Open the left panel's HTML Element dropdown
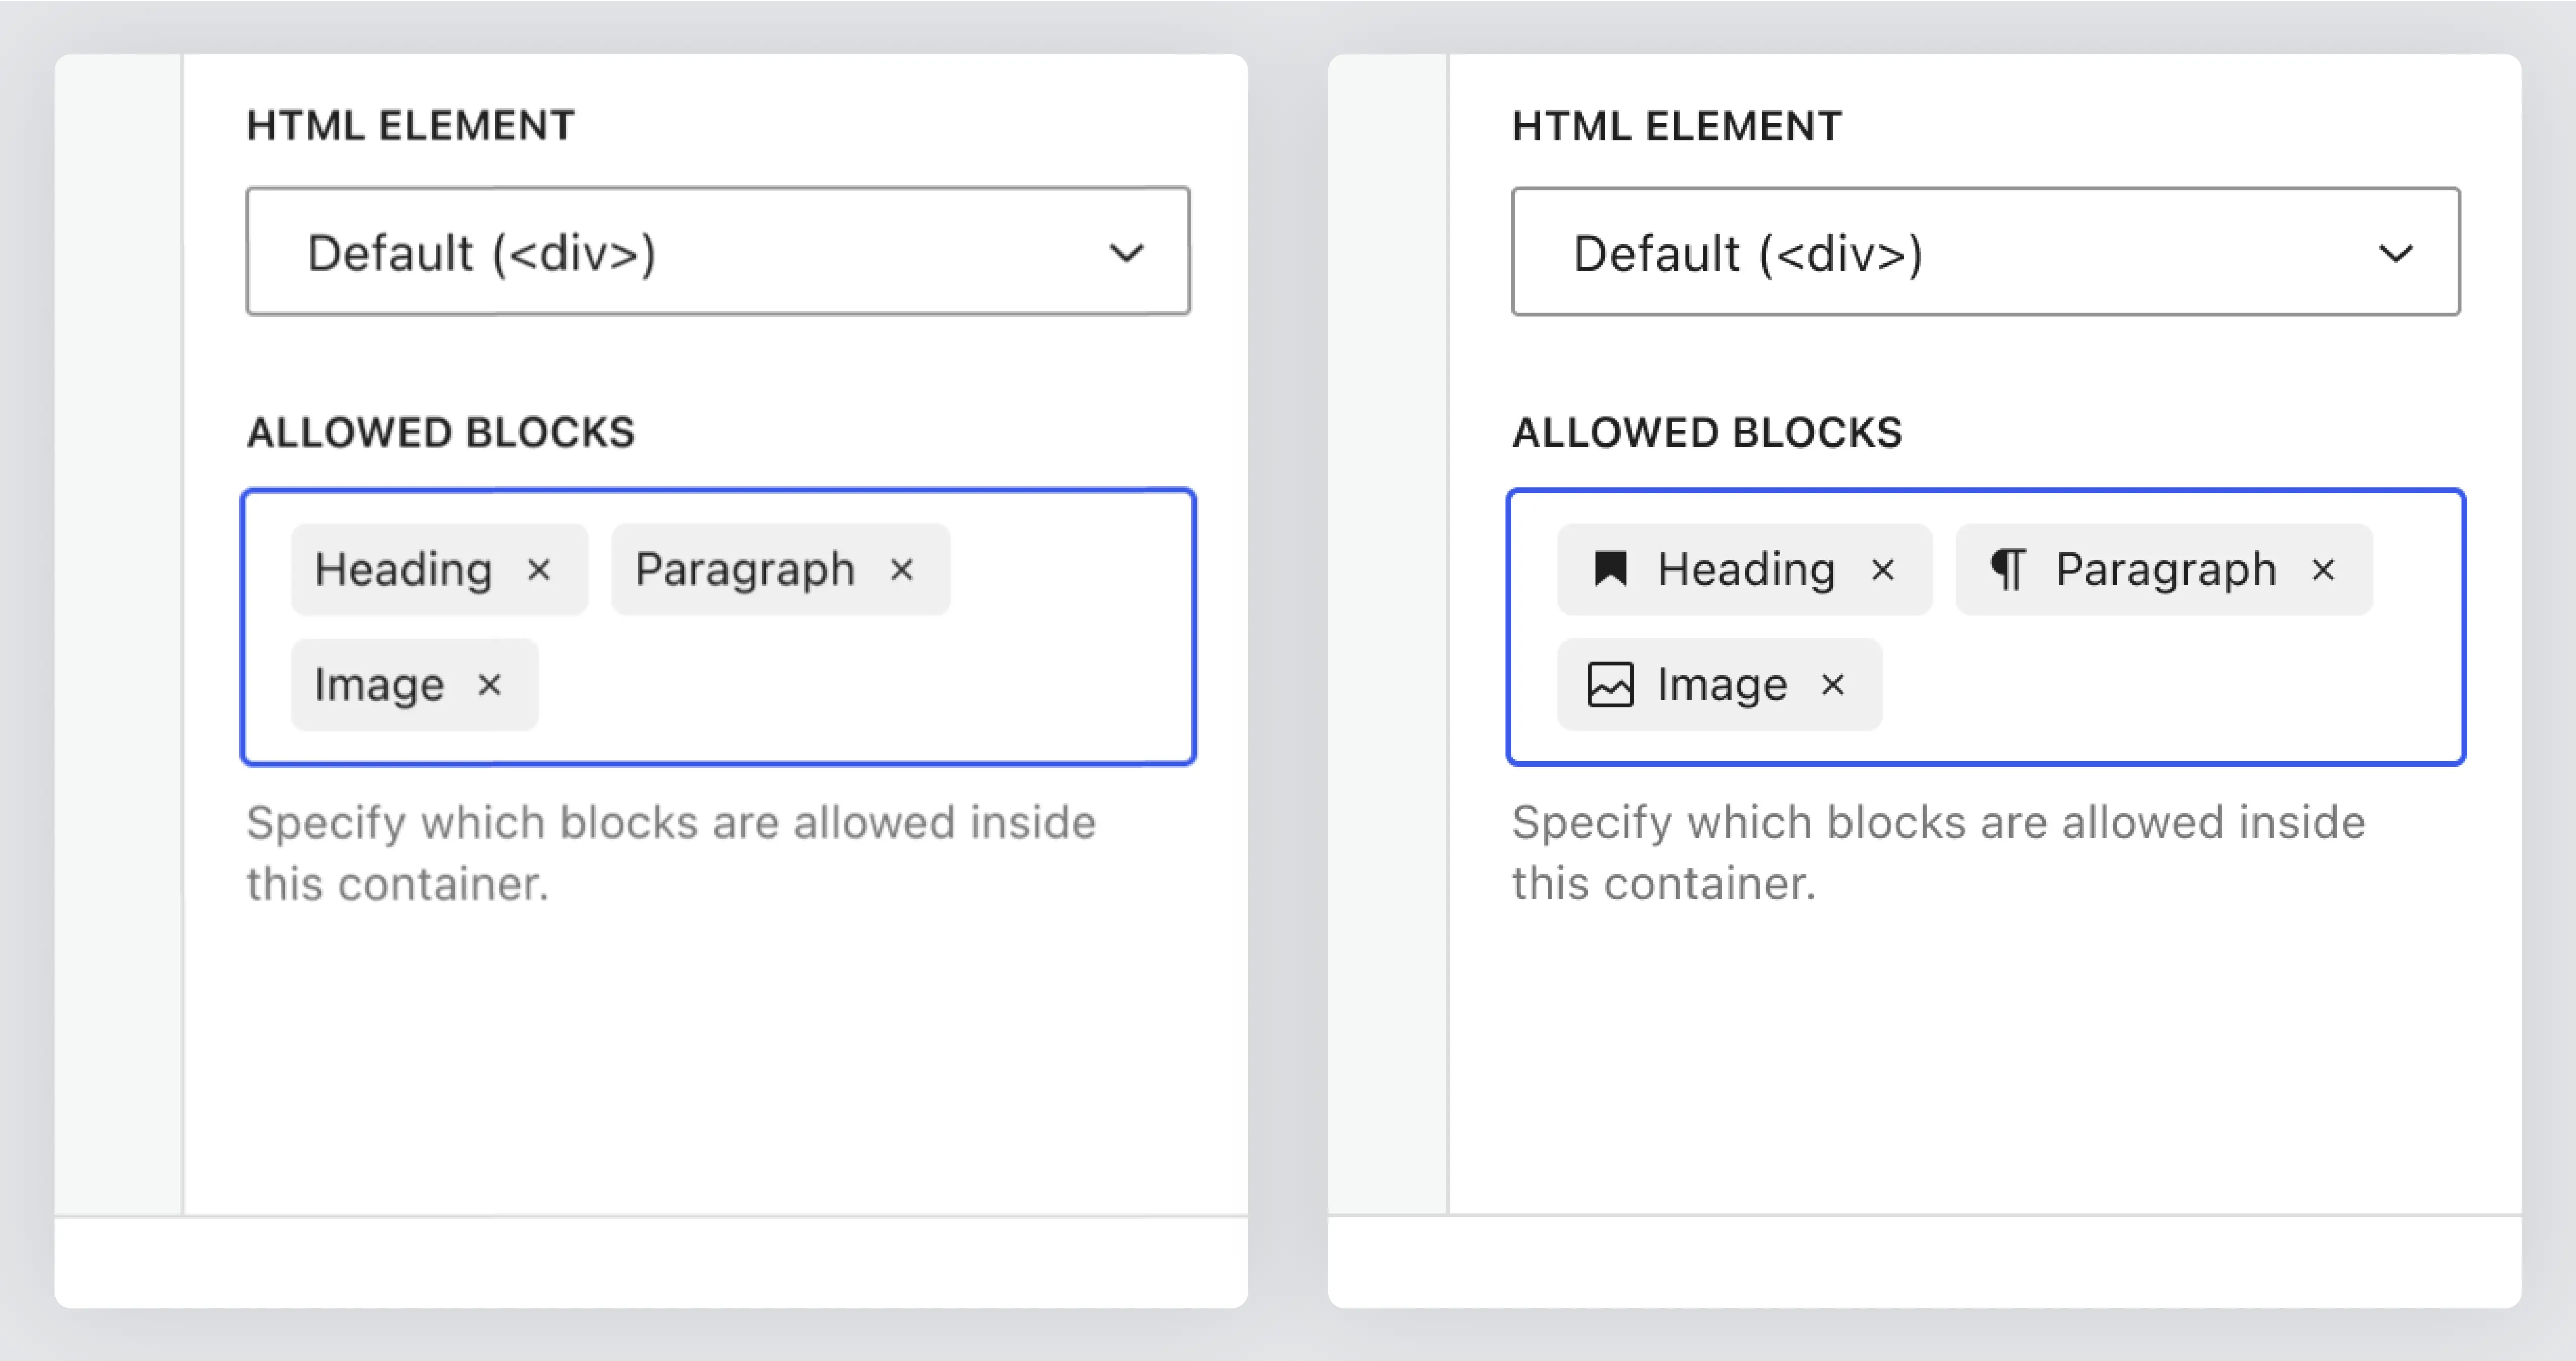 [718, 252]
